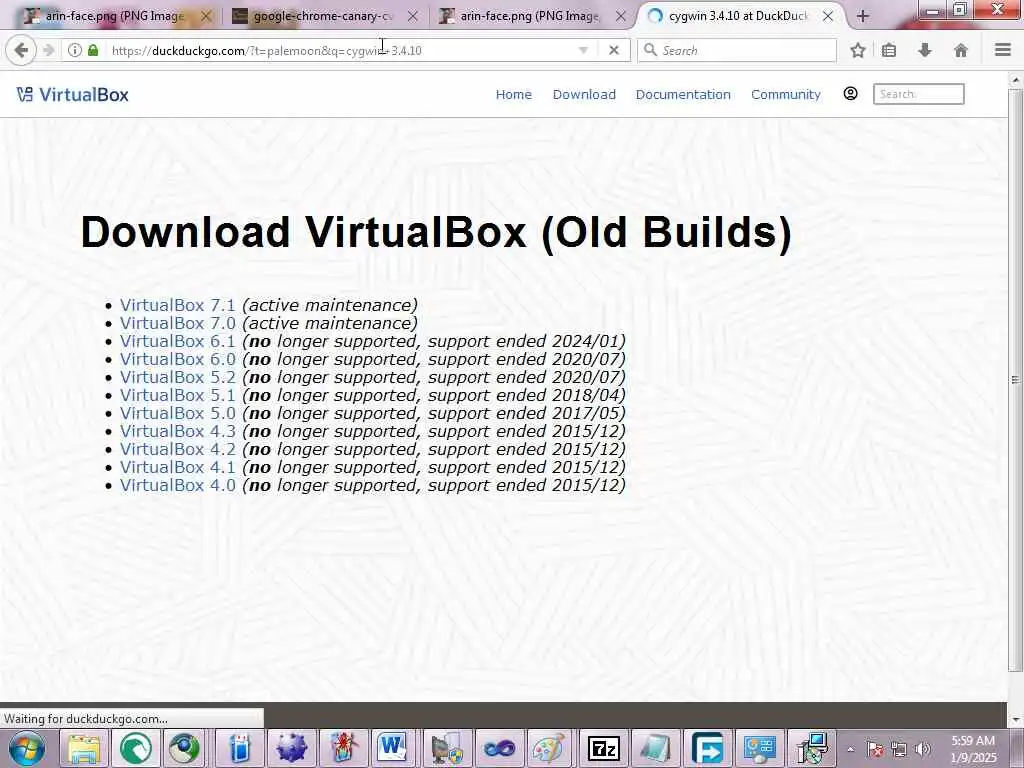Screen dimensions: 1024x768
Task: Click the status text "Waiting for duckduckgo.com..."
Action: point(86,719)
